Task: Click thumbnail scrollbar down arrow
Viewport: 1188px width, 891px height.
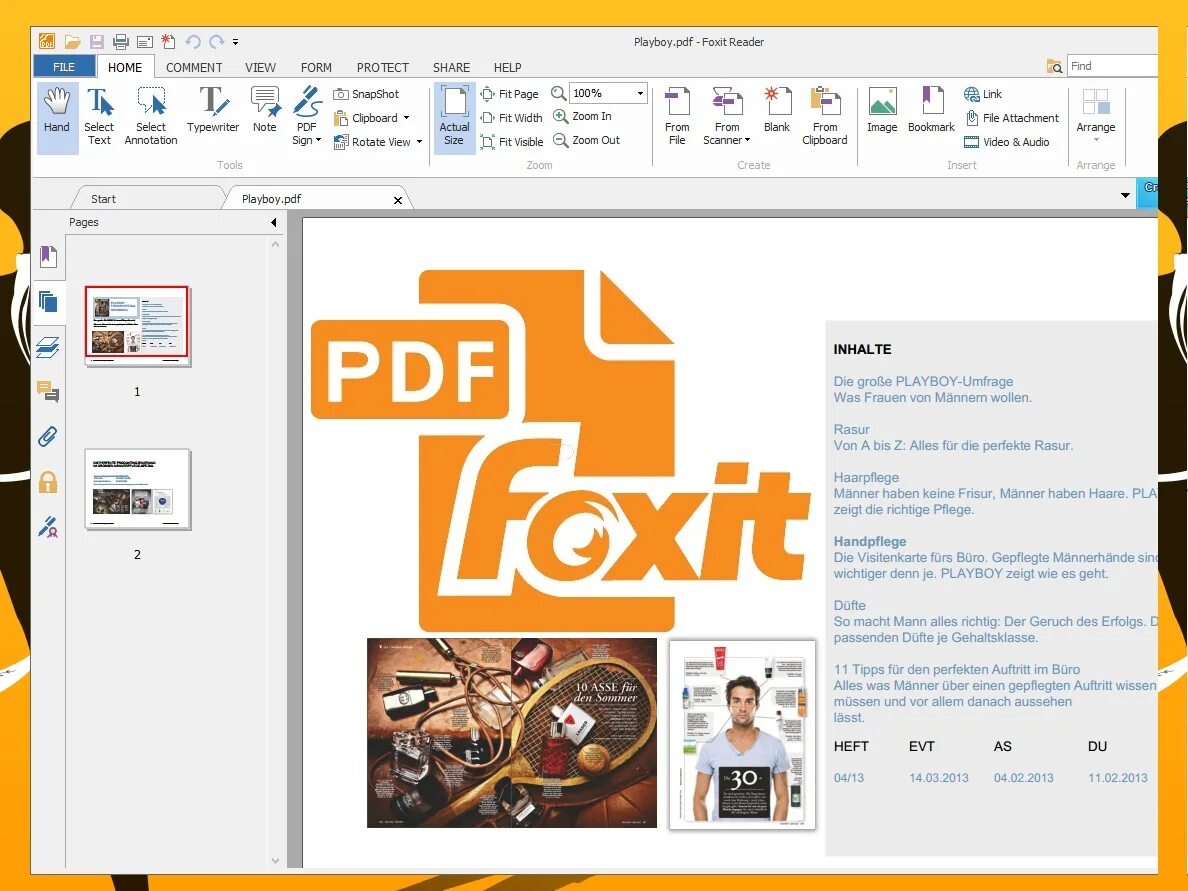Action: [x=275, y=861]
